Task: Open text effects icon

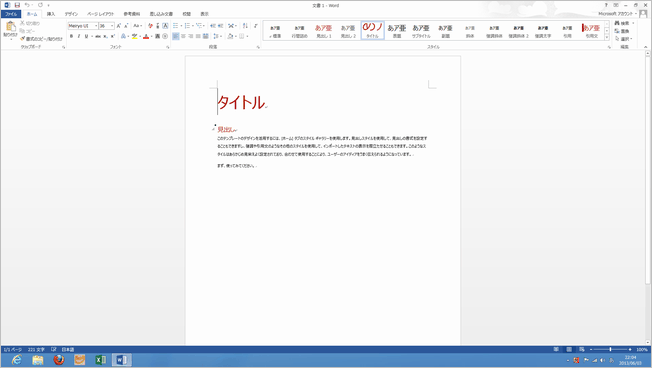Action: (123, 37)
